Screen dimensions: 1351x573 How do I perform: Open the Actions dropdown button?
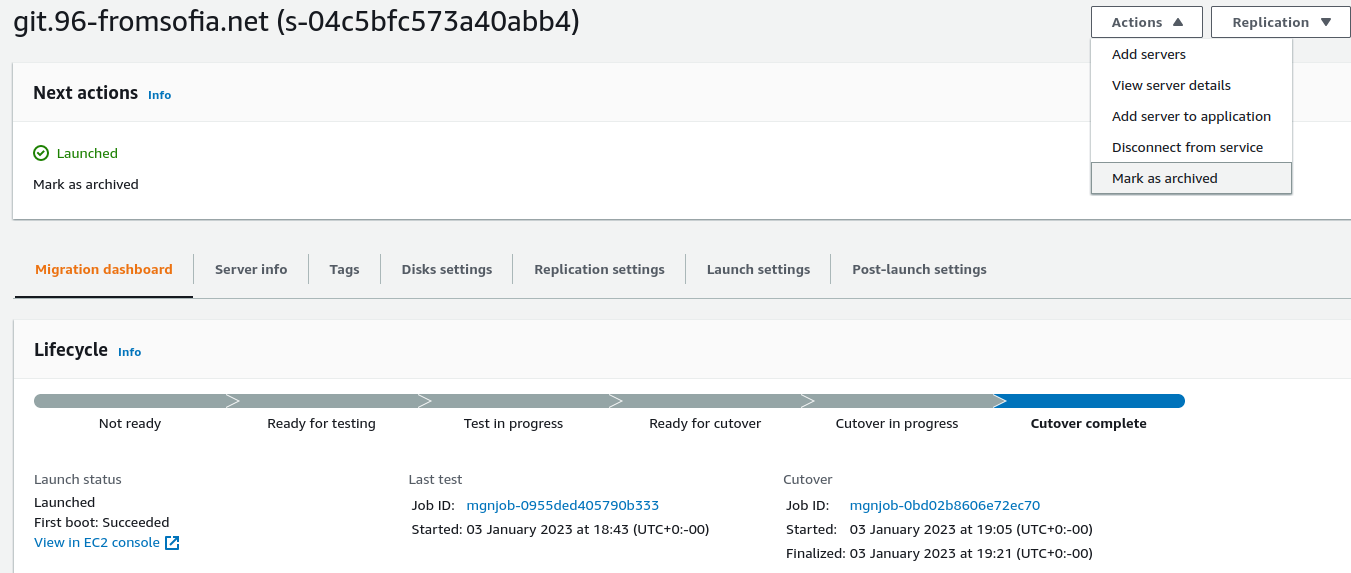pyautogui.click(x=1146, y=22)
